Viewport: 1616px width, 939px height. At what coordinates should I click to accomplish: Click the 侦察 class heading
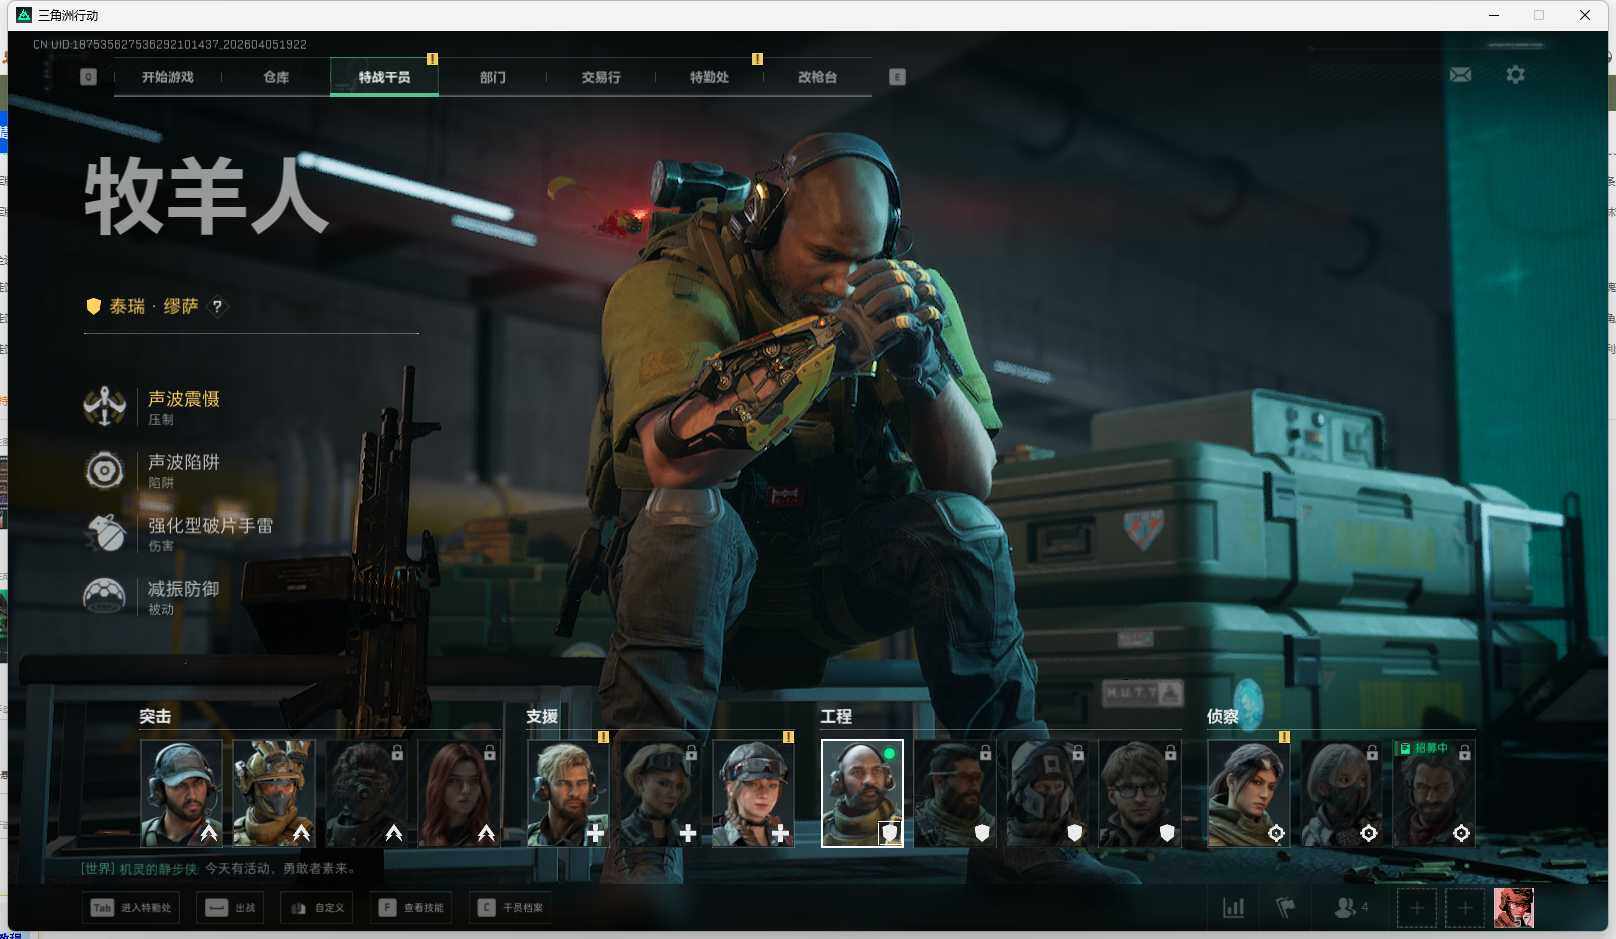coord(1223,717)
